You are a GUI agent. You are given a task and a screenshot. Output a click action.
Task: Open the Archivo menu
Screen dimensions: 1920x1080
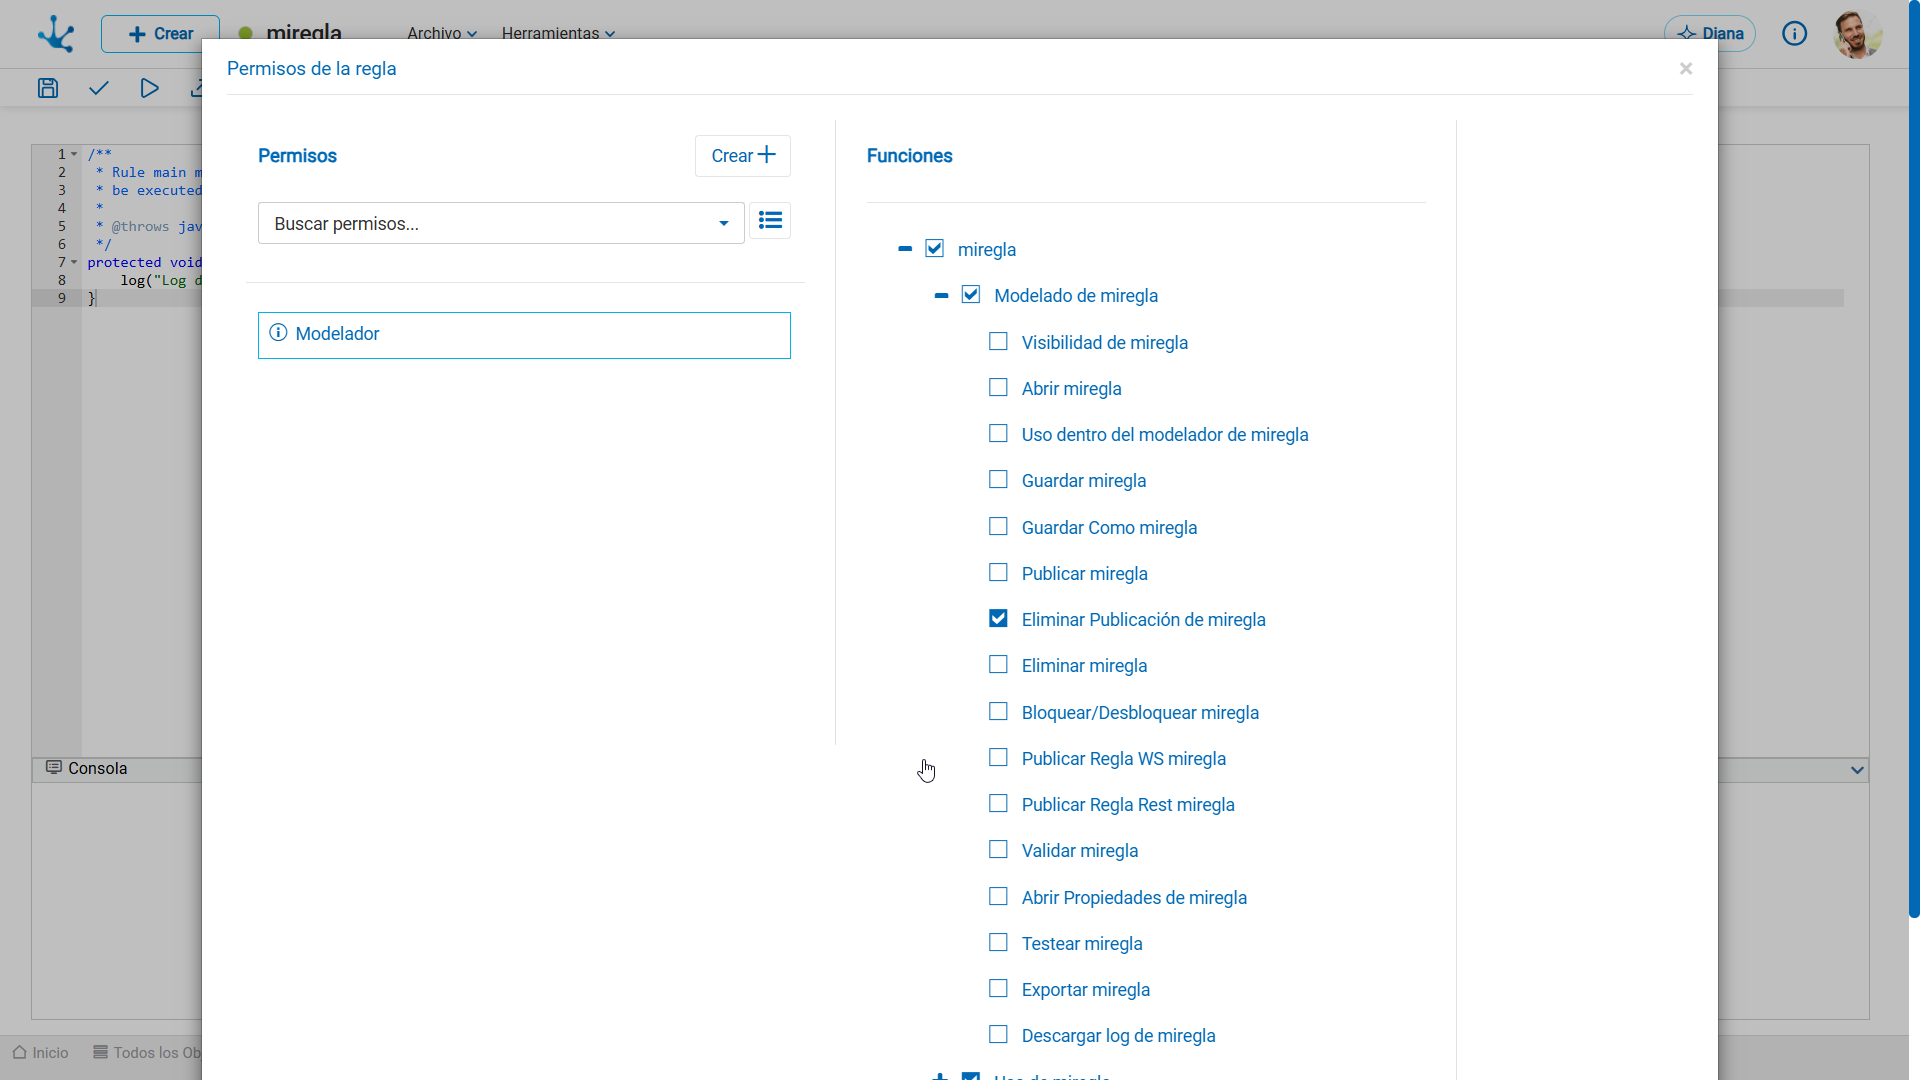[442, 33]
